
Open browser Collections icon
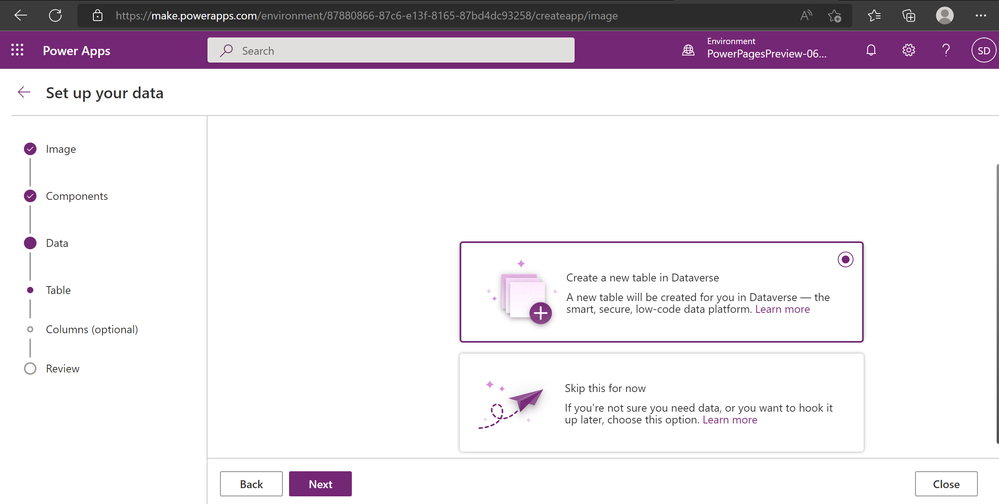(909, 15)
